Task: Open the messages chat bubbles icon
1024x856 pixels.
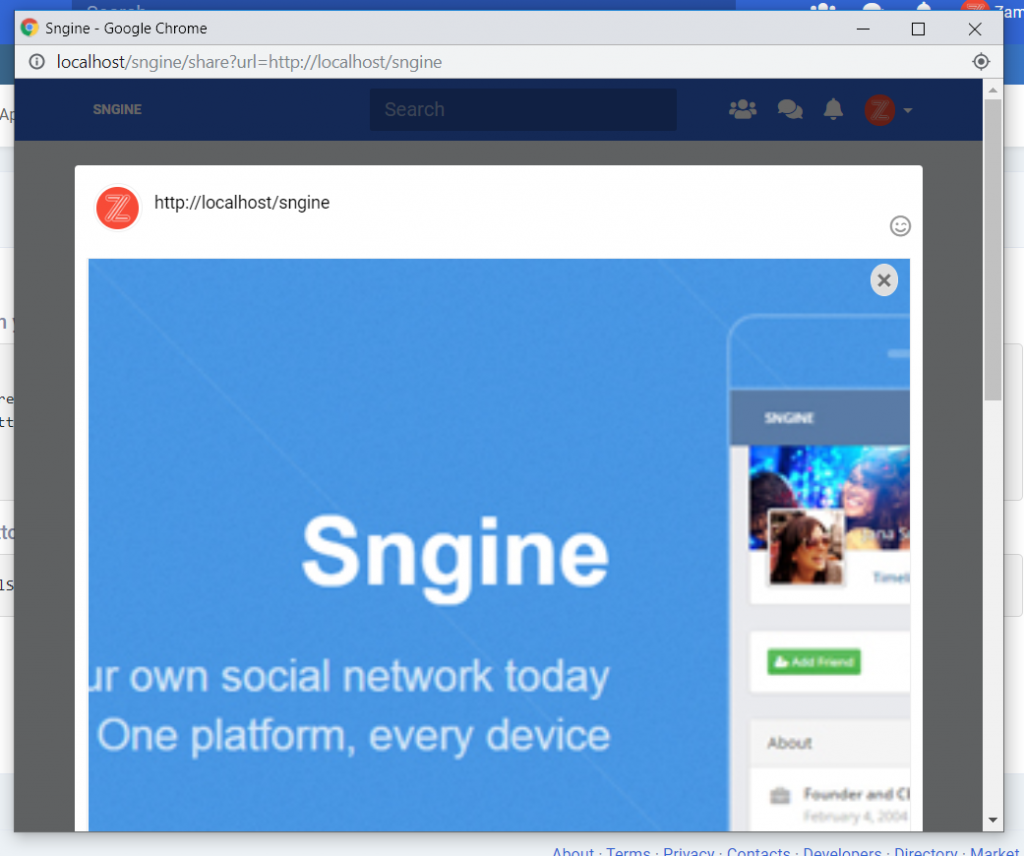Action: point(790,109)
